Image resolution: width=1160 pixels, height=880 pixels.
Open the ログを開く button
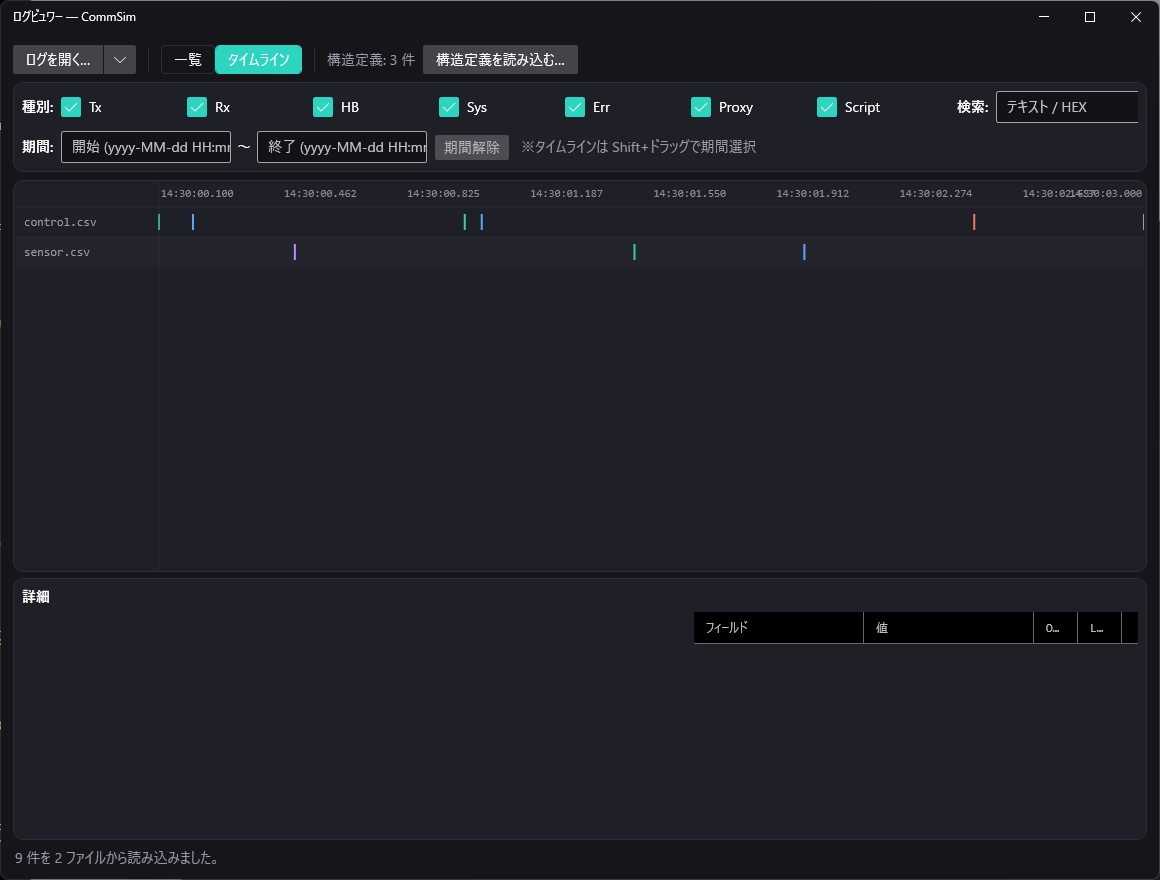[x=58, y=60]
